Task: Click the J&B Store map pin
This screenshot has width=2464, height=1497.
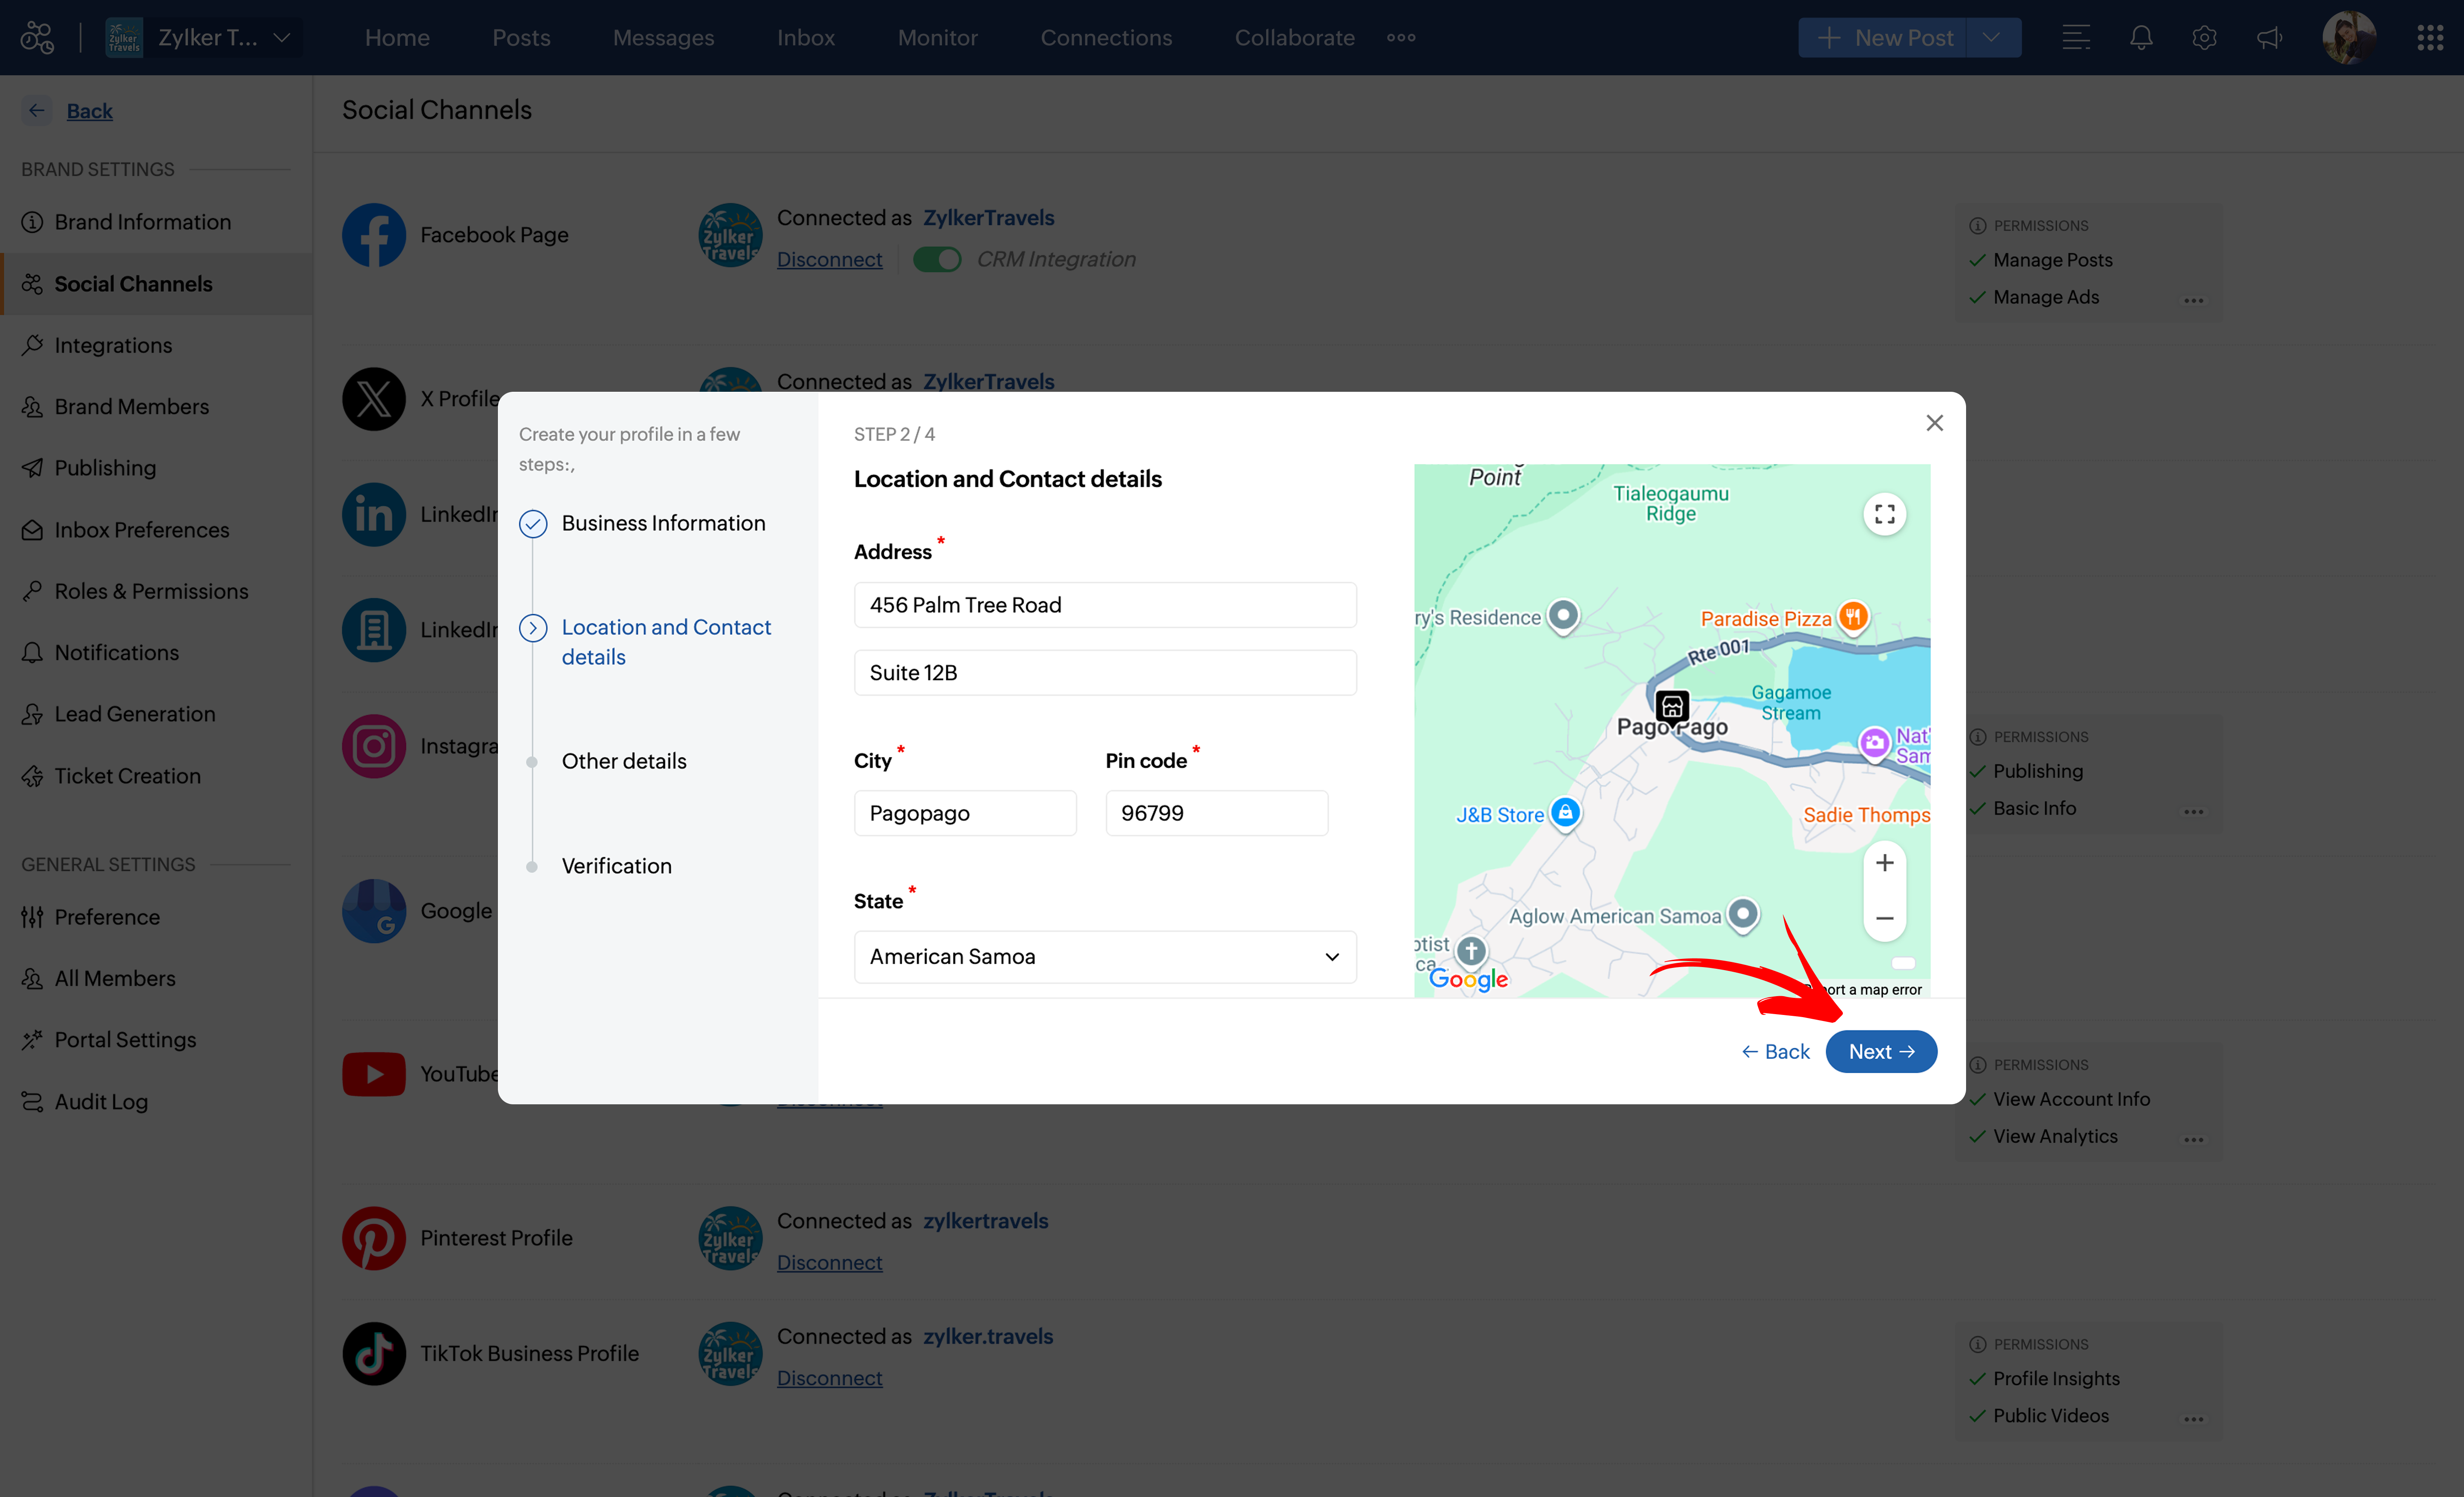Action: (1565, 812)
